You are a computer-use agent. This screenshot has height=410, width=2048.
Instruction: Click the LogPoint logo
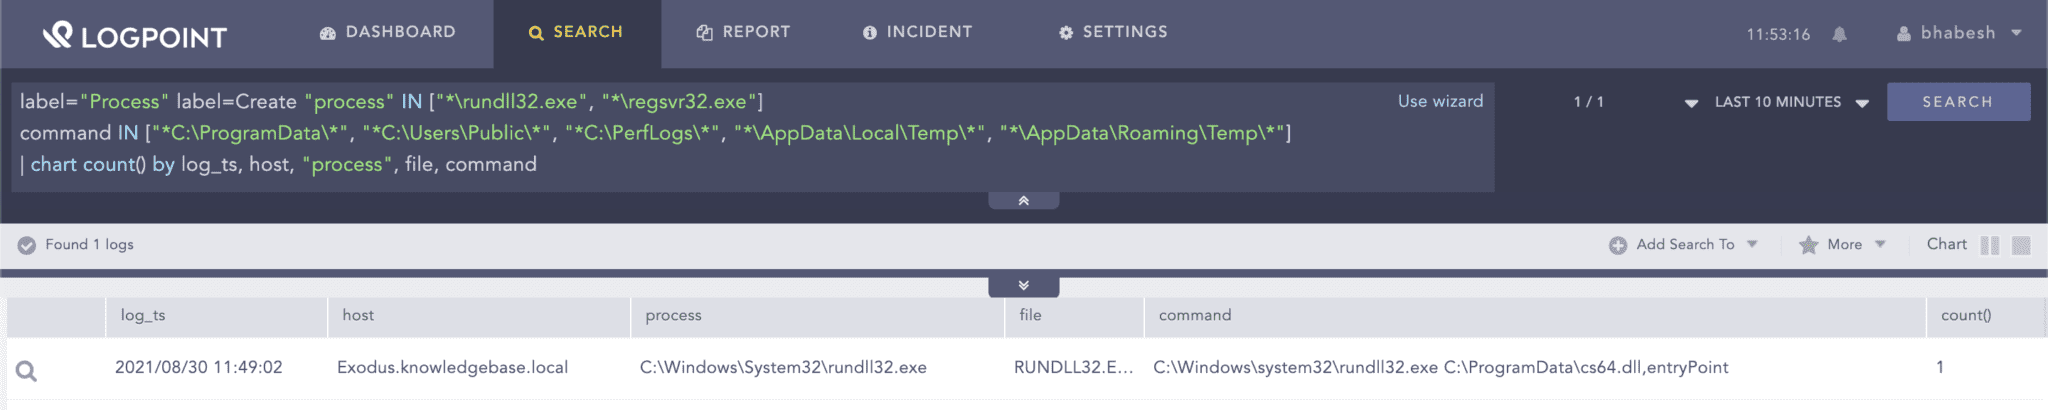(135, 36)
